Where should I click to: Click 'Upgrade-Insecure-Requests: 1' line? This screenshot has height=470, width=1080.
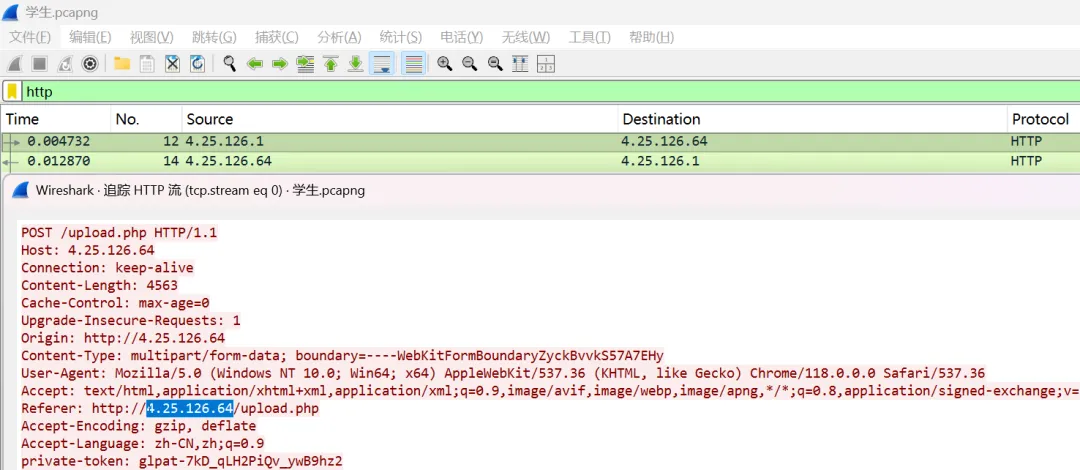tap(131, 320)
